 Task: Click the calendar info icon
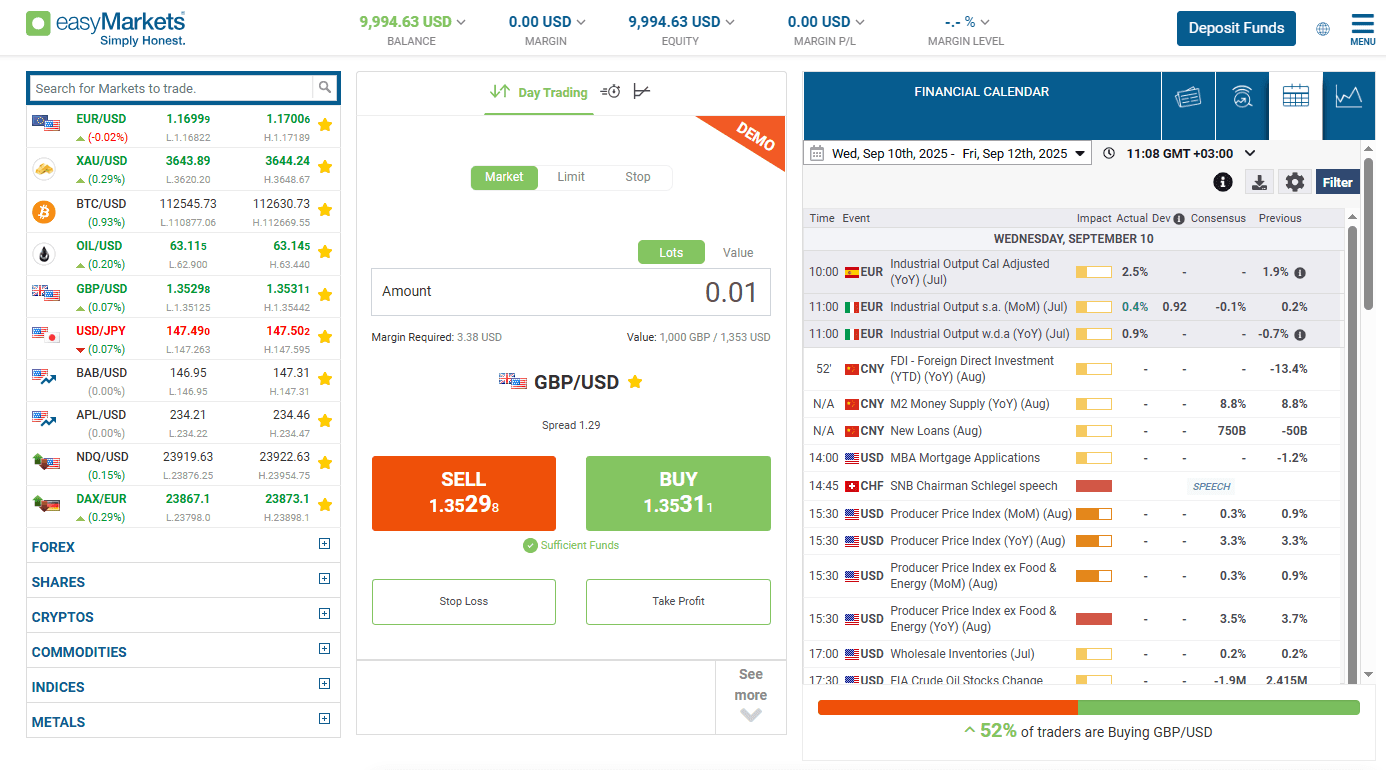tap(1222, 182)
